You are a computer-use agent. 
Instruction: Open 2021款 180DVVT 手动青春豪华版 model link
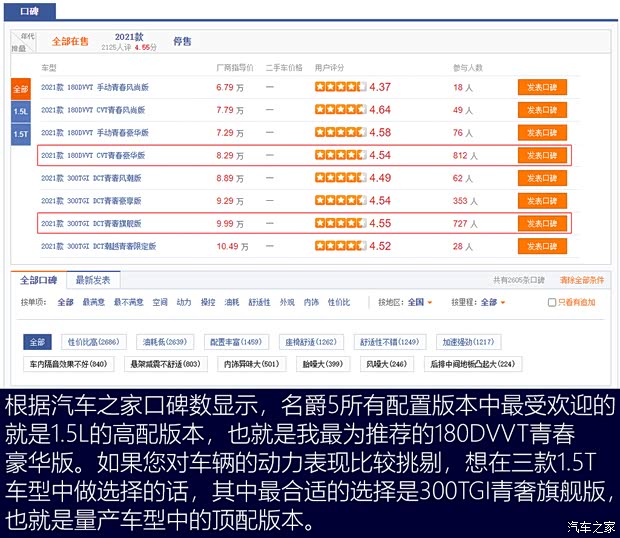95,133
